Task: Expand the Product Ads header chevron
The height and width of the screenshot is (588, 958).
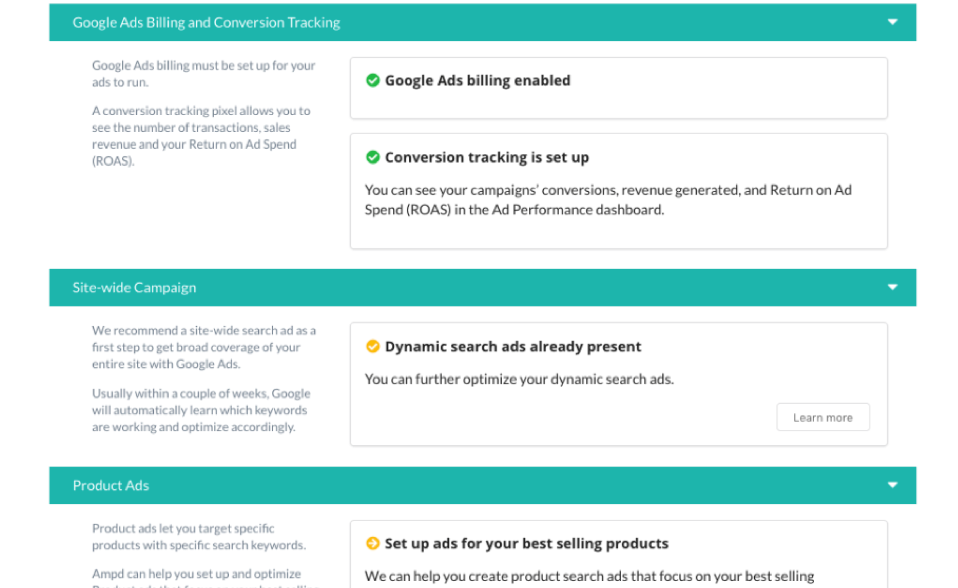Action: (x=891, y=484)
